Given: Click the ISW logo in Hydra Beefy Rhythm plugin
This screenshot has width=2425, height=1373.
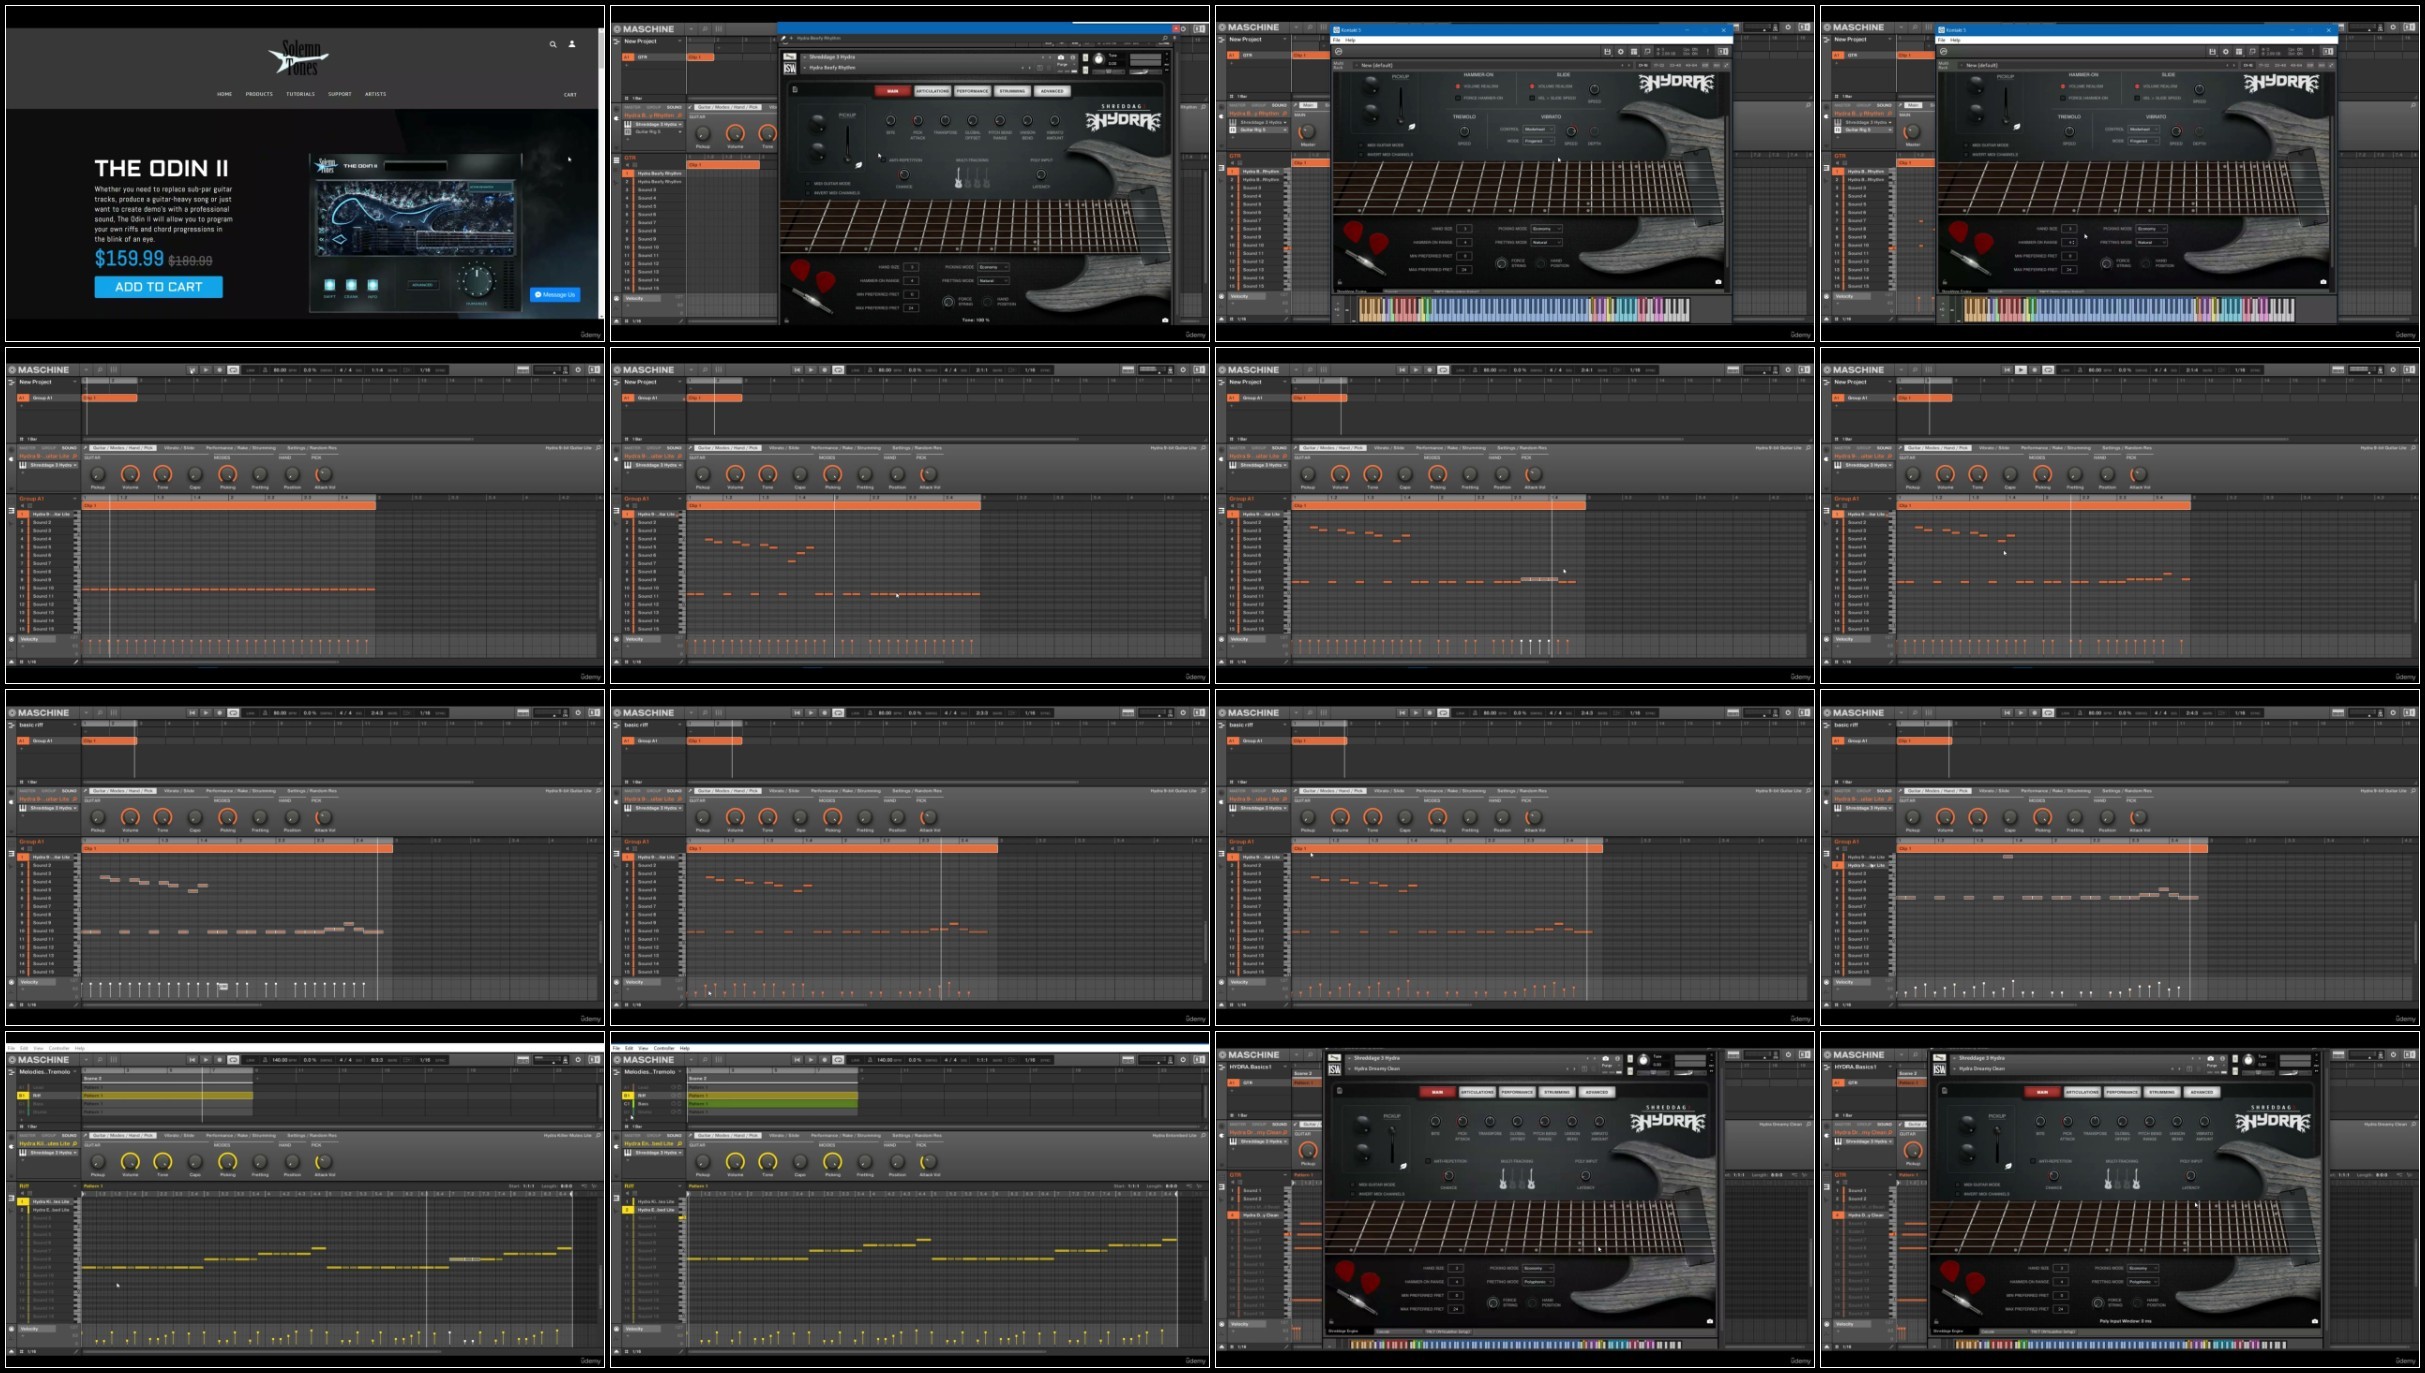Looking at the screenshot, I should tap(789, 68).
